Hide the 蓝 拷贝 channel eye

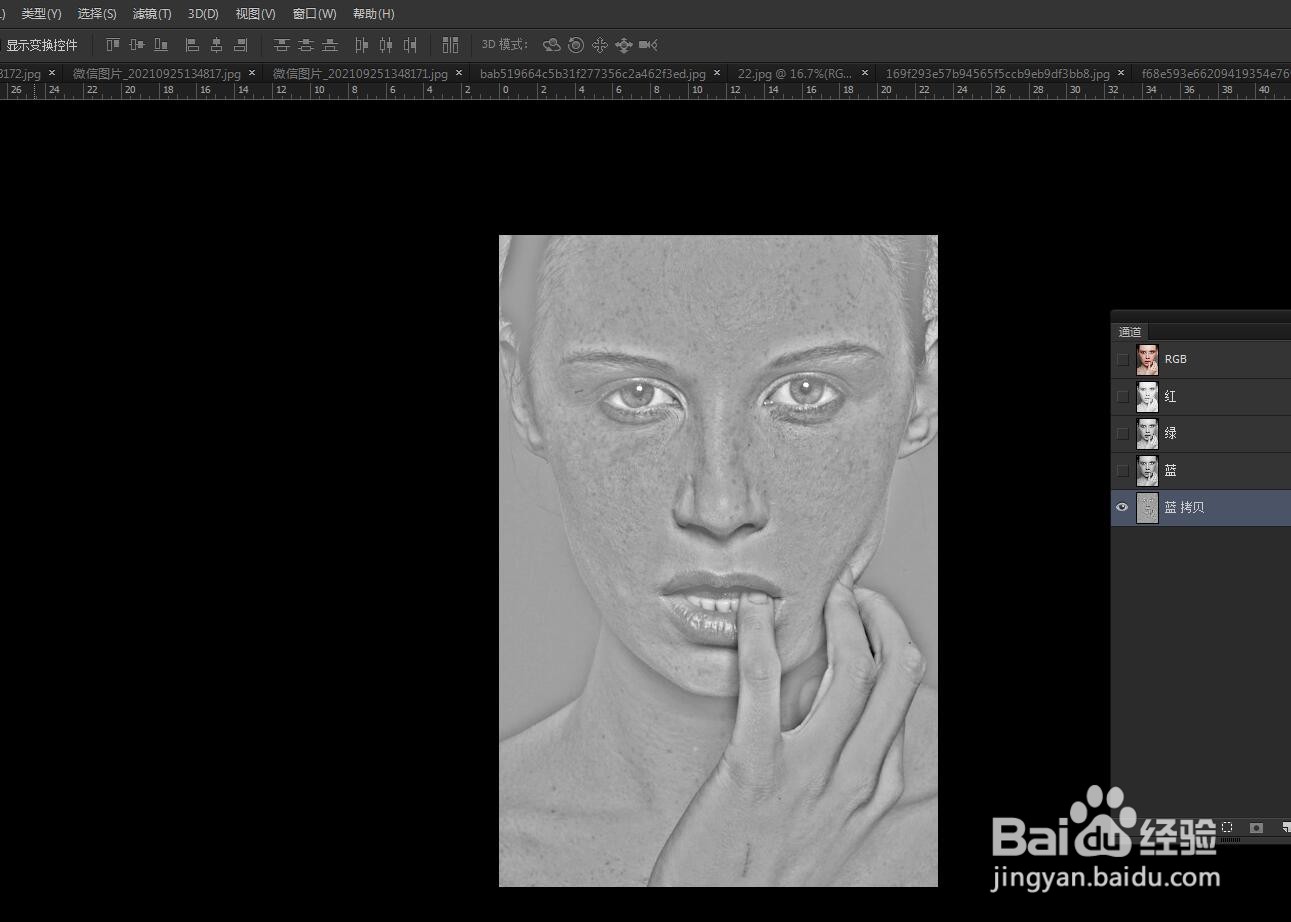tap(1122, 507)
